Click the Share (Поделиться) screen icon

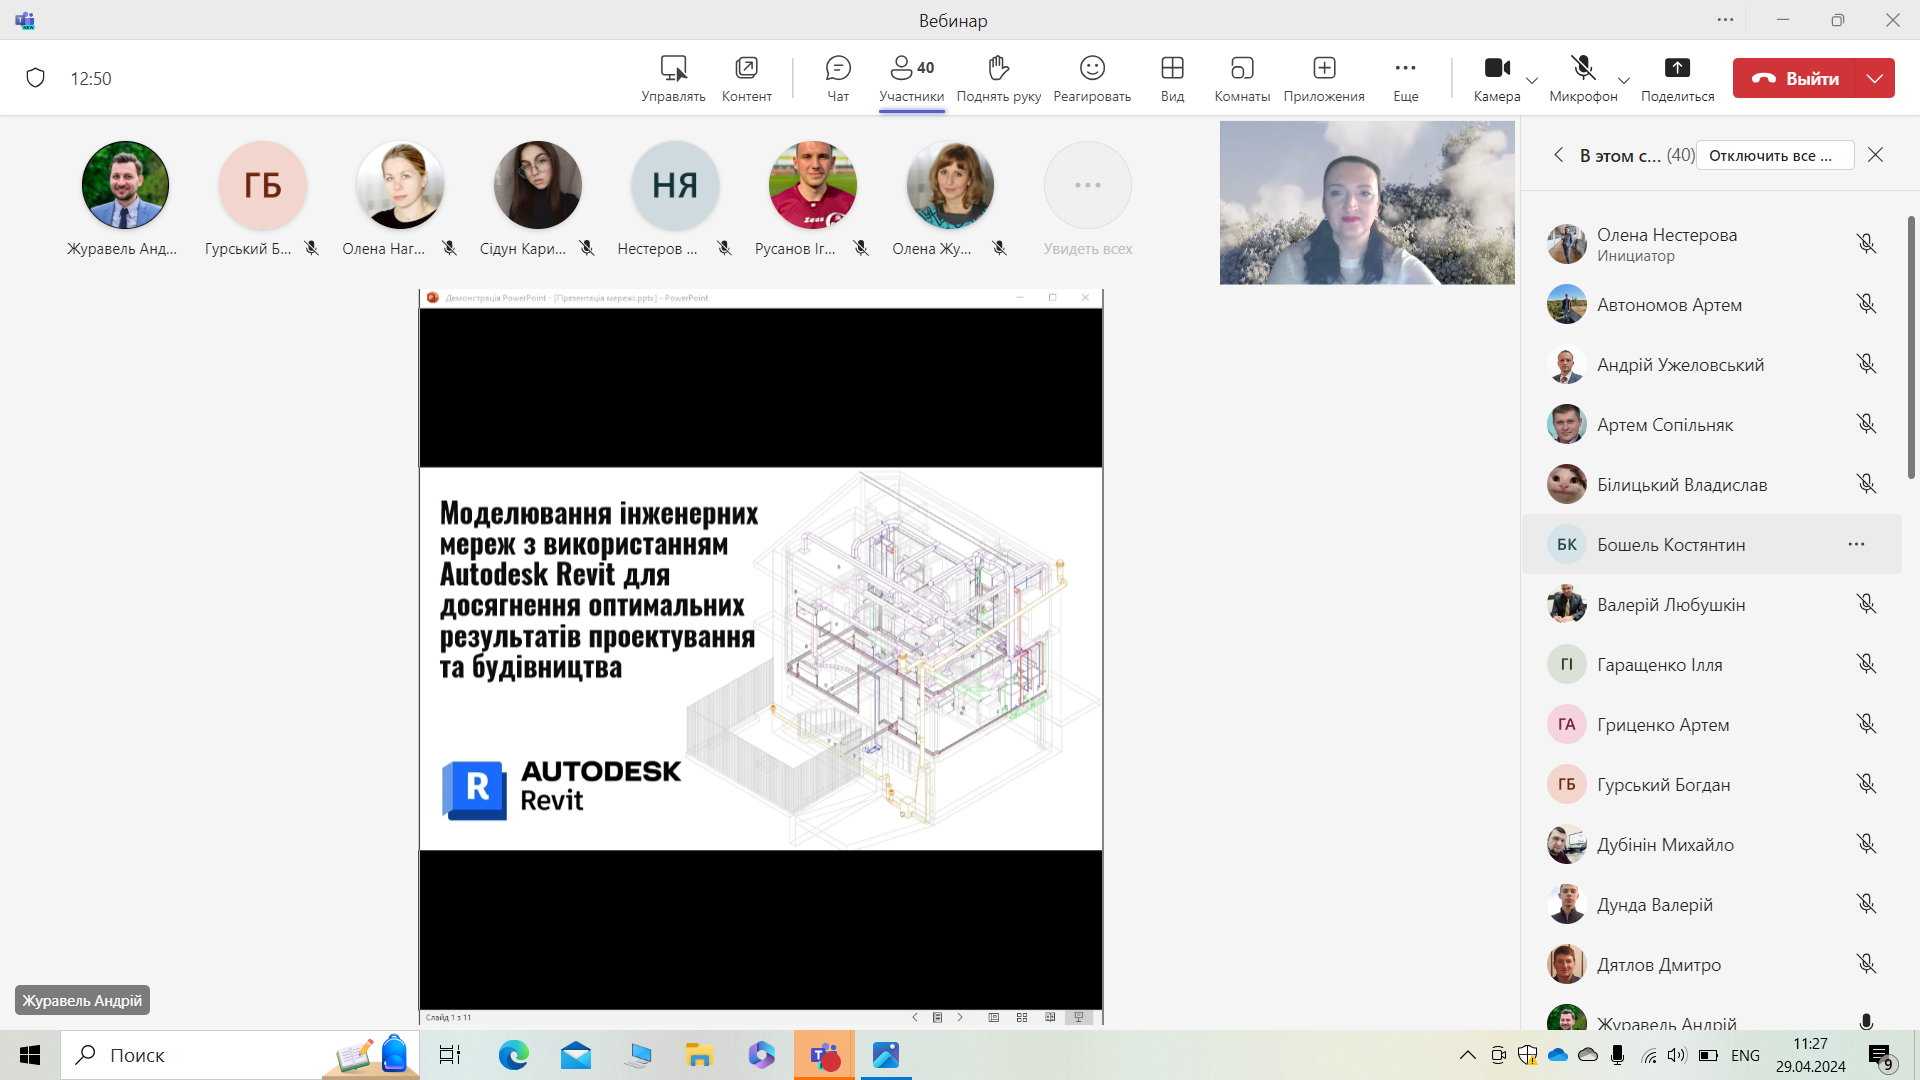point(1677,78)
